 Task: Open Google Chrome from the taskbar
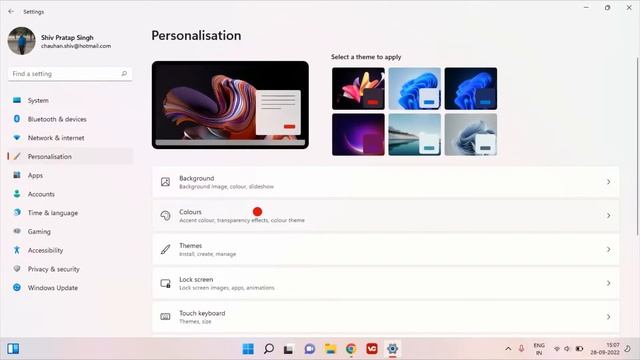pyautogui.click(x=351, y=349)
